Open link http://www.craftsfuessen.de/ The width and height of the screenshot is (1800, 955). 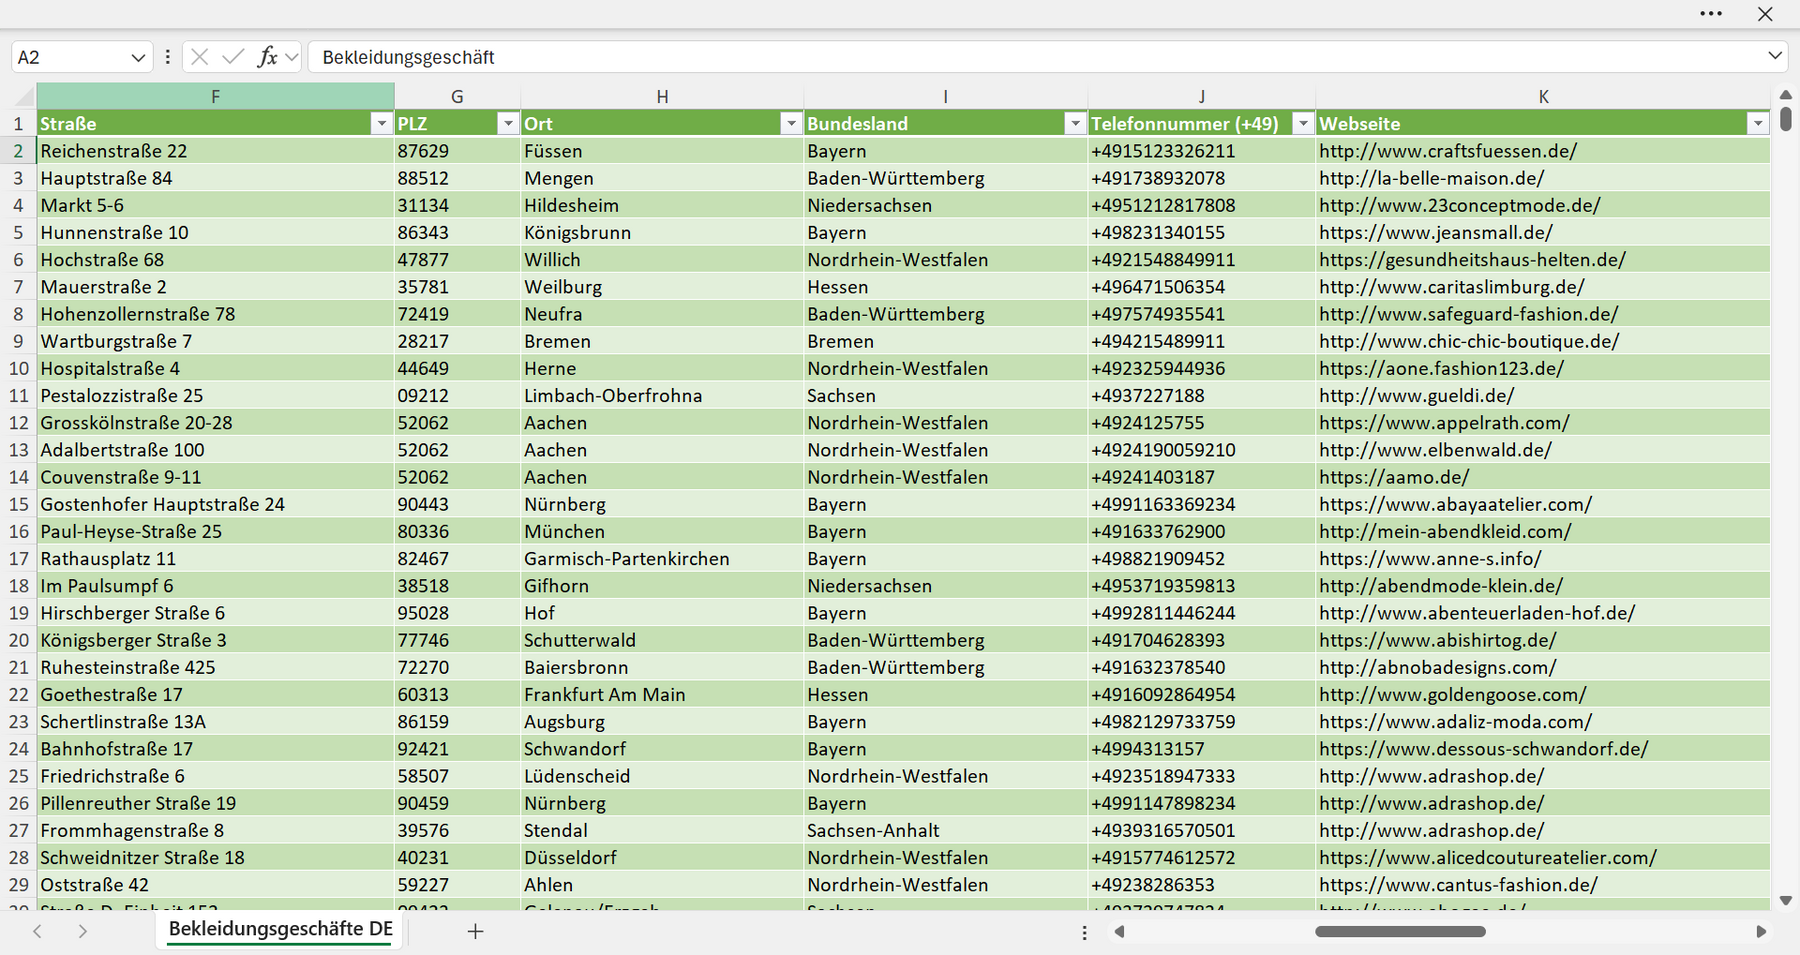[x=1448, y=151]
